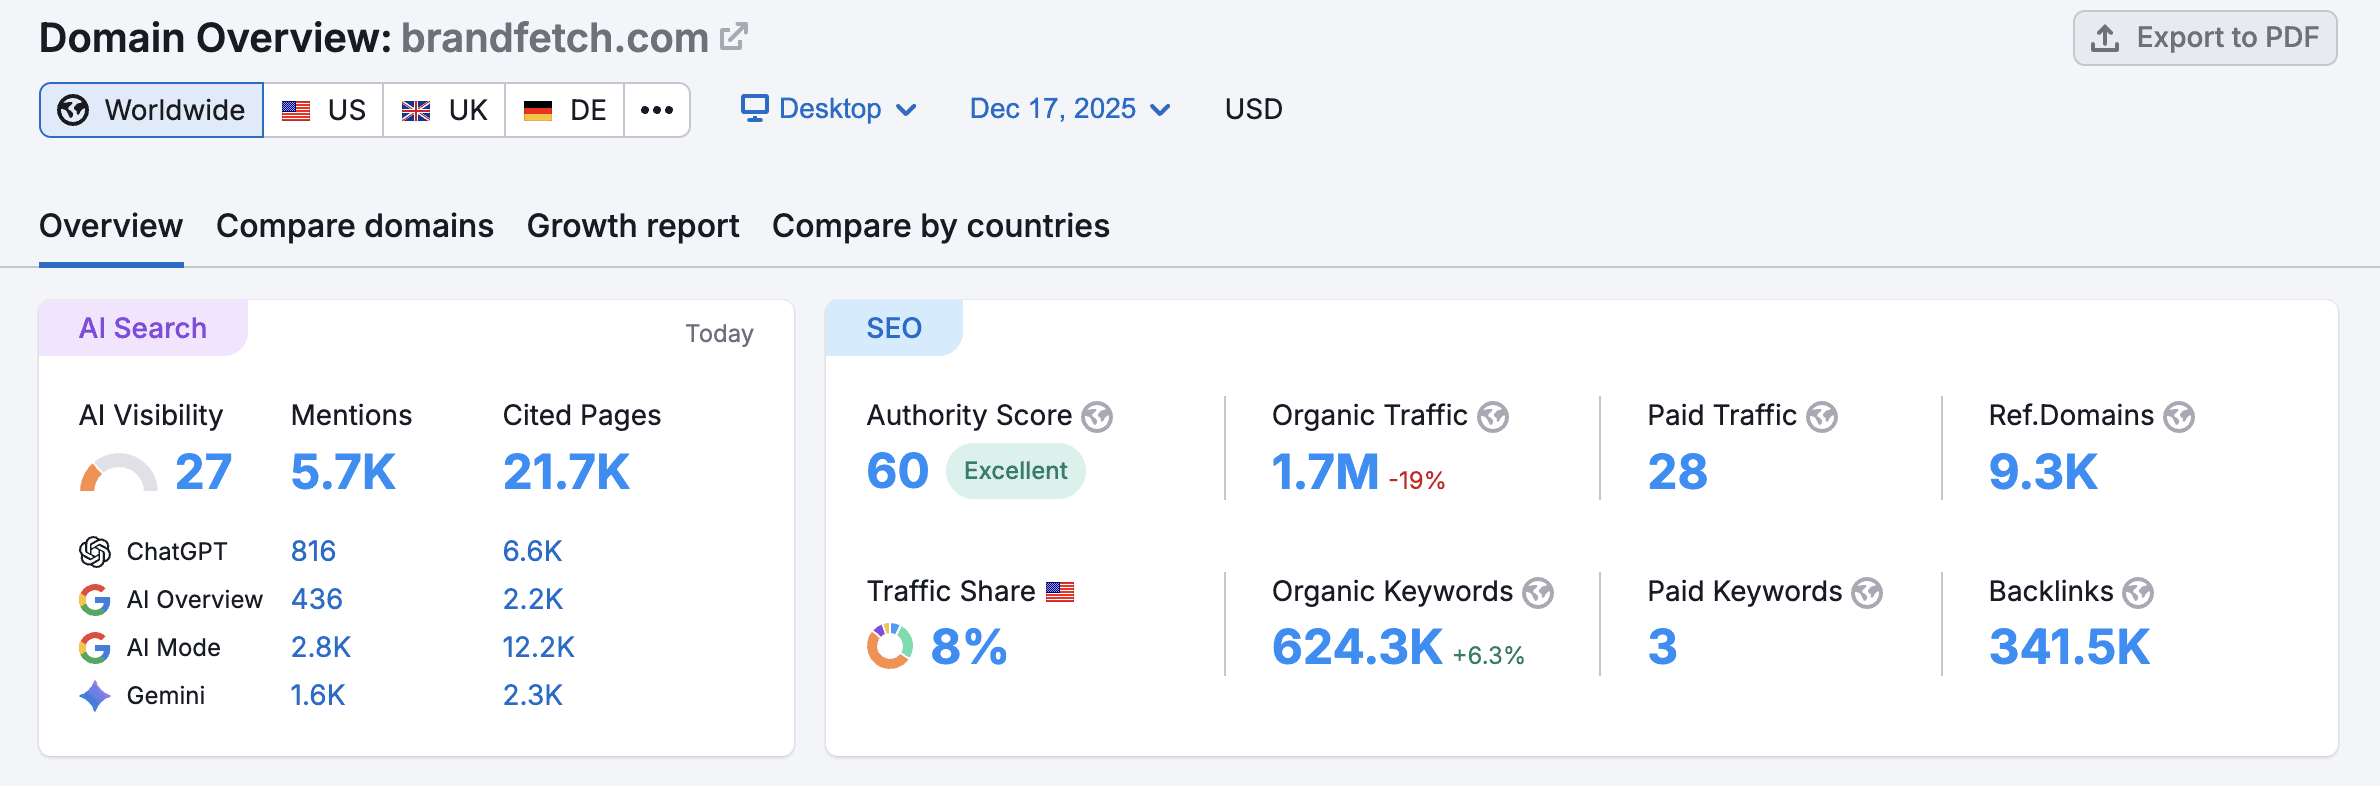Screen dimensions: 2380x786
Task: Click globe icon next to Organic Keywords
Action: point(1538,593)
